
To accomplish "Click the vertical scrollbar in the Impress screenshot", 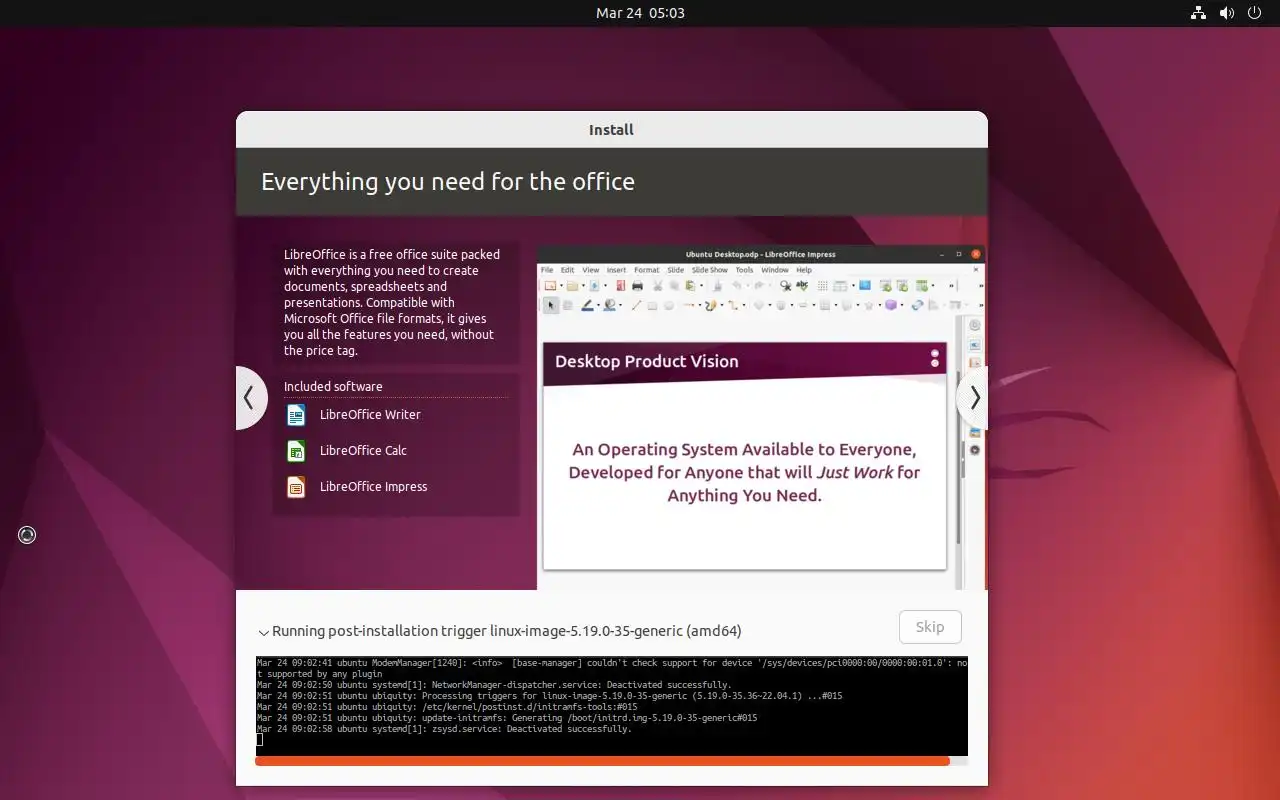I will 959,455.
